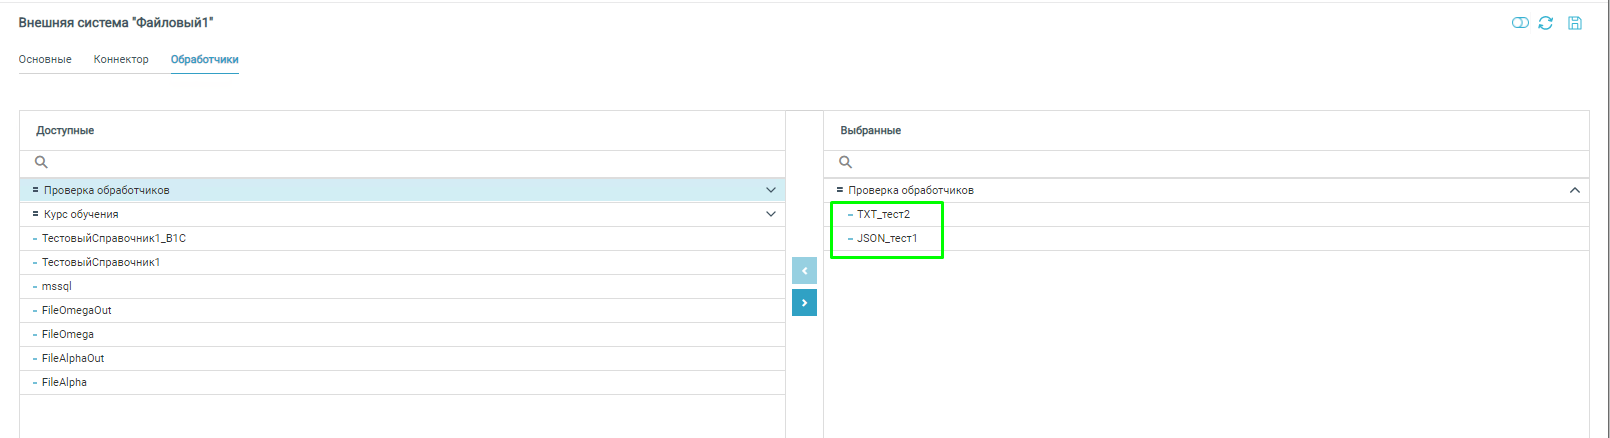Image resolution: width=1610 pixels, height=438 pixels.
Task: Collapse Проверка обработчиков in selected list
Action: tap(1574, 190)
